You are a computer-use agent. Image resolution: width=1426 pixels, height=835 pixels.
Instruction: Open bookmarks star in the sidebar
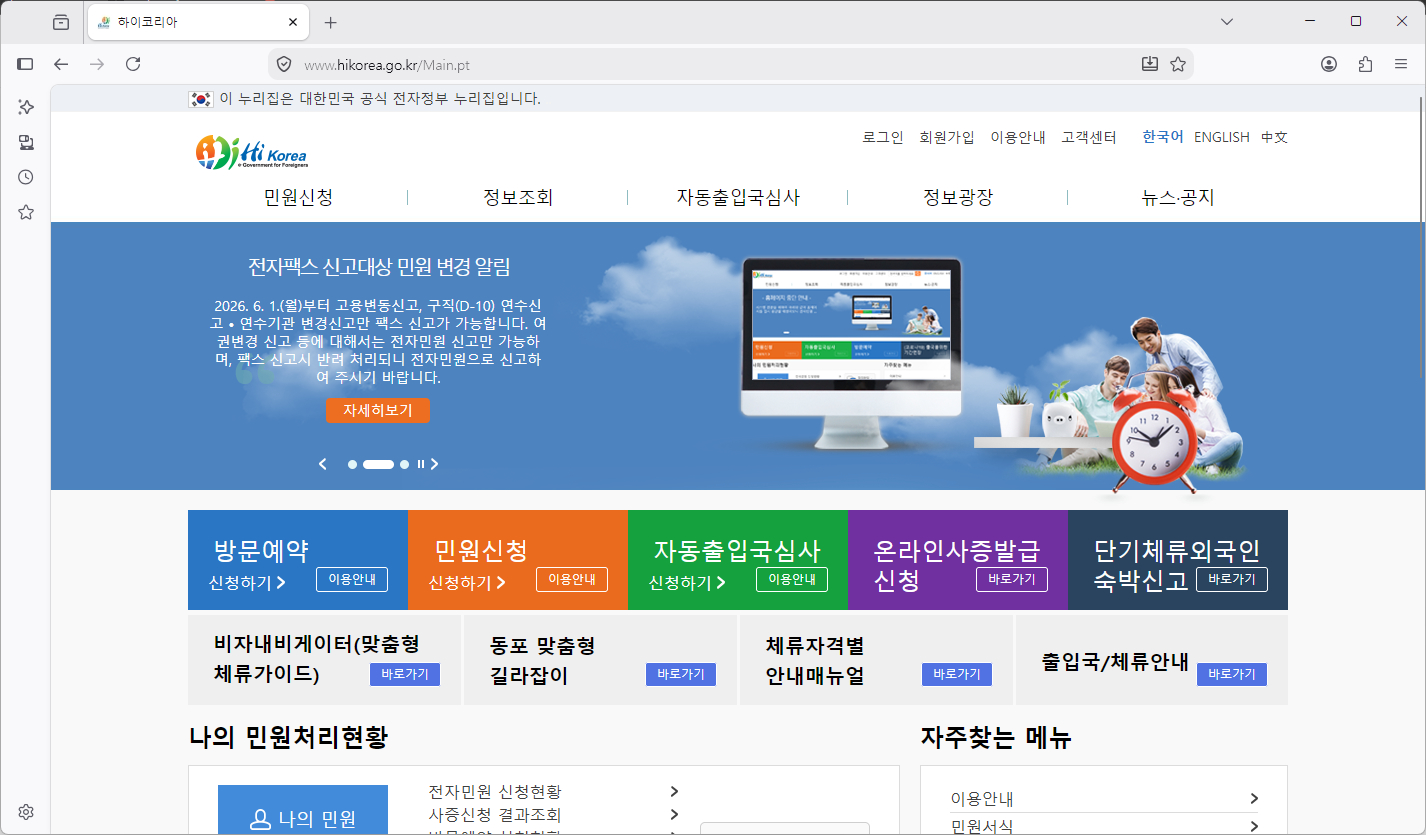point(26,212)
